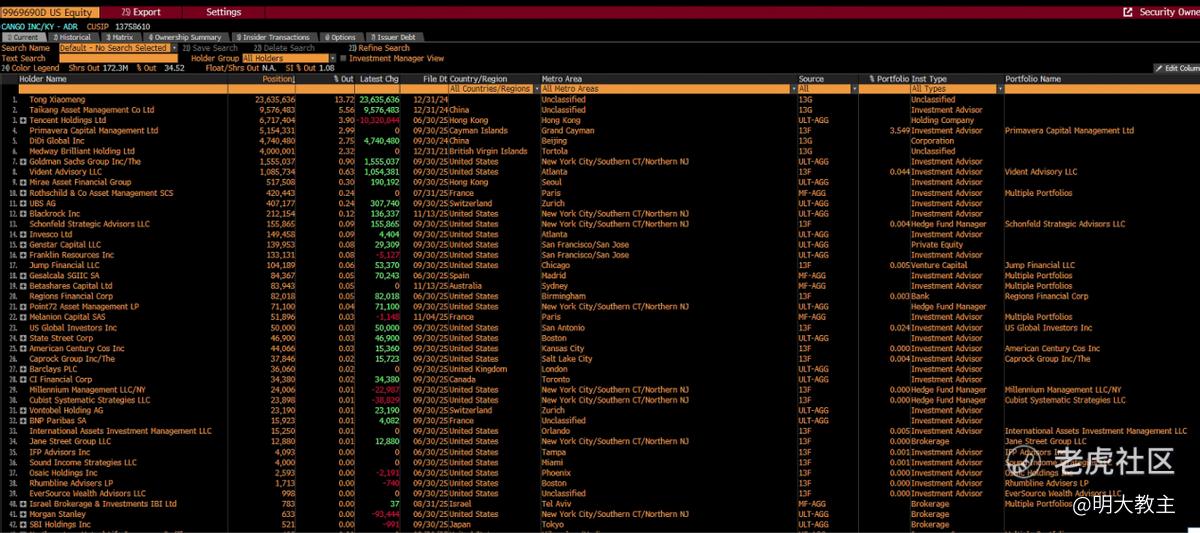Open the Inst Type All Types dropdown
The image size is (1200, 533).
click(x=955, y=89)
